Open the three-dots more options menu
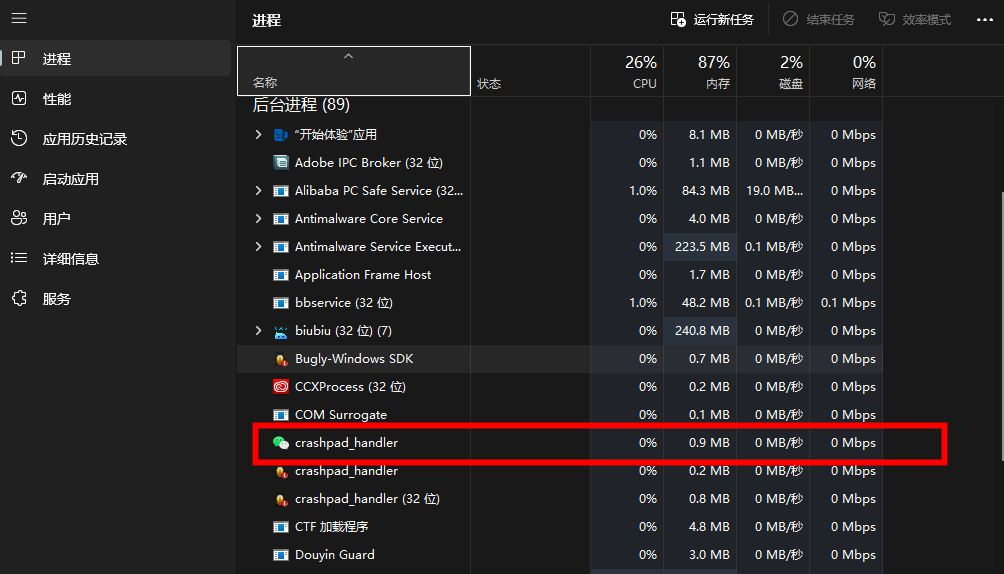 [x=984, y=20]
